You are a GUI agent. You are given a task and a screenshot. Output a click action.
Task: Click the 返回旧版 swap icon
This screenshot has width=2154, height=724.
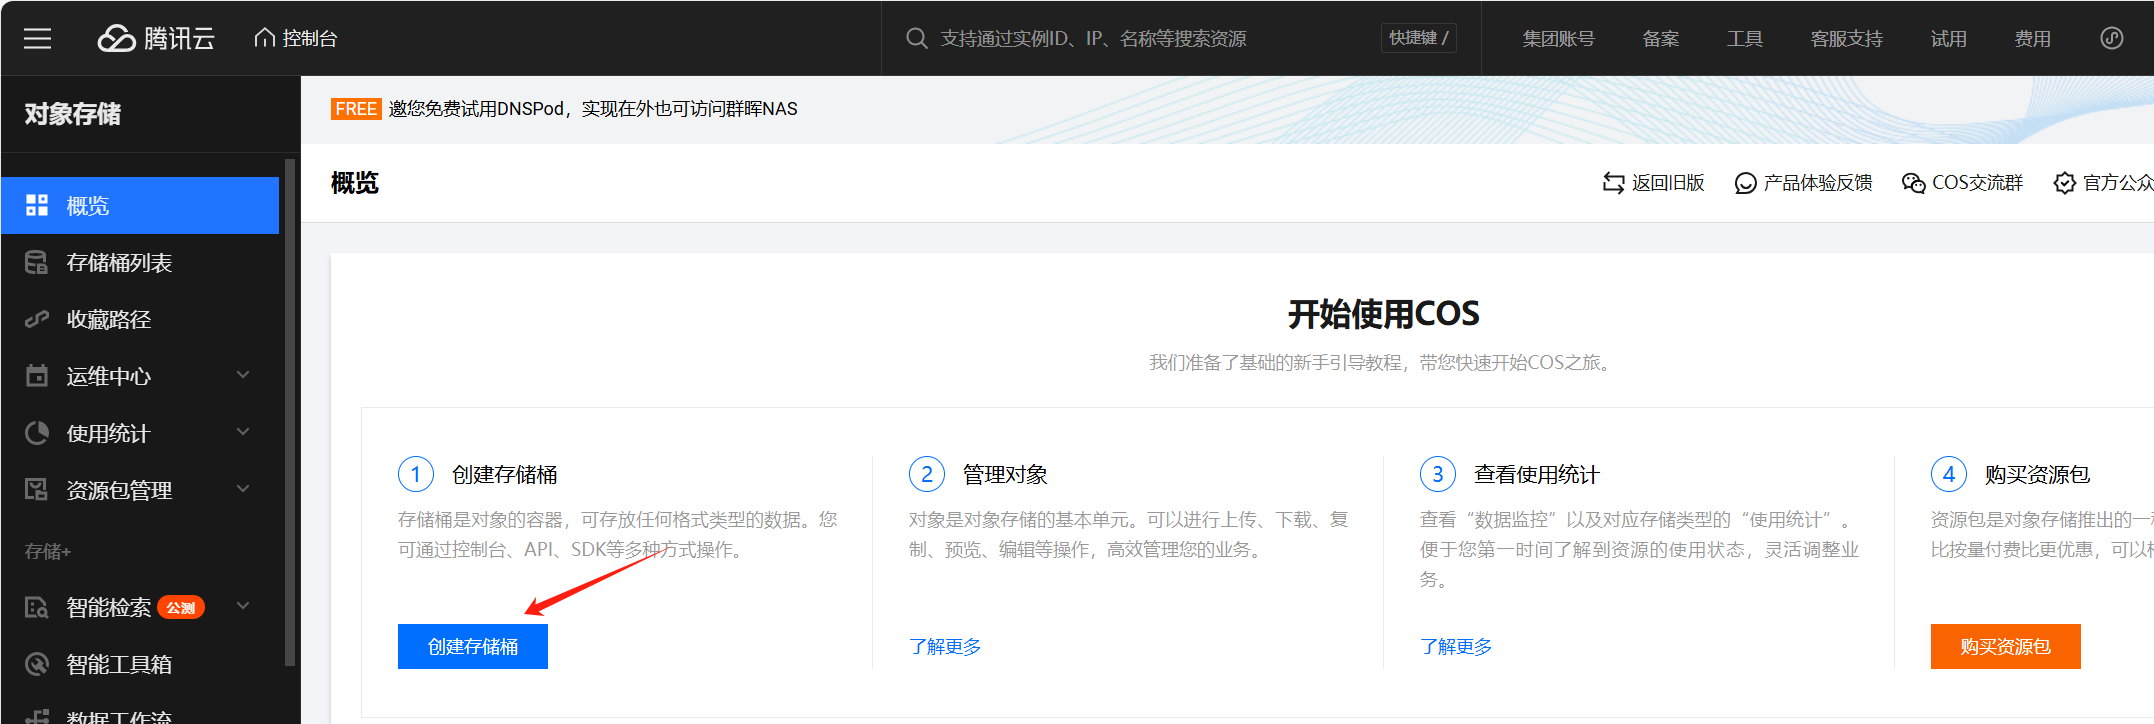[x=1614, y=183]
